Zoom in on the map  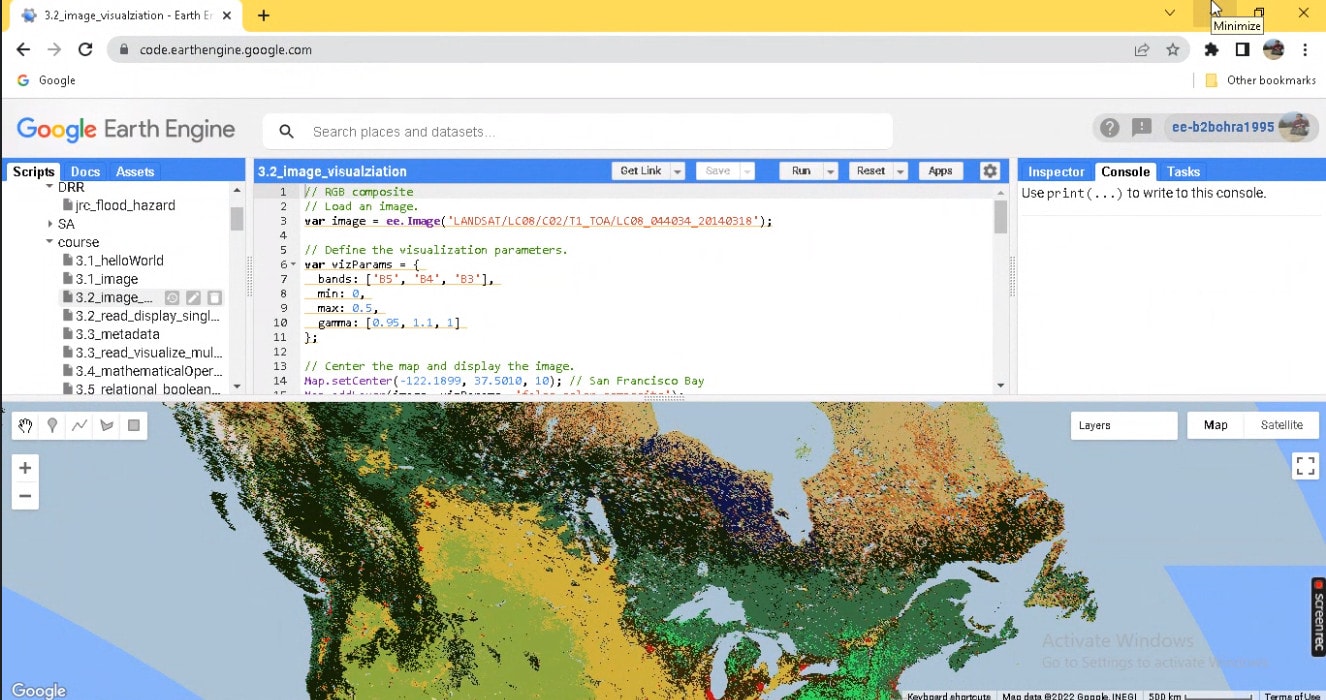click(x=25, y=468)
